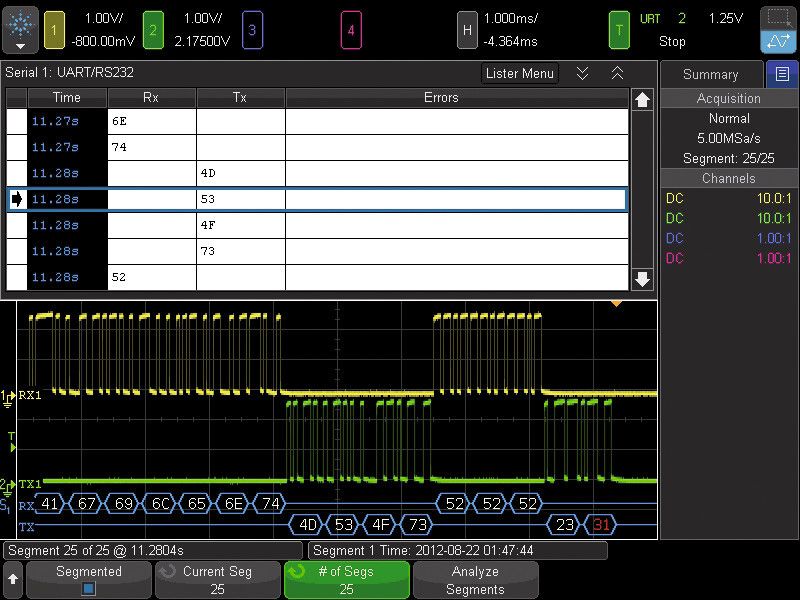The height and width of the screenshot is (600, 800).
Task: Select channel 1 yellow badge
Action: 55,30
